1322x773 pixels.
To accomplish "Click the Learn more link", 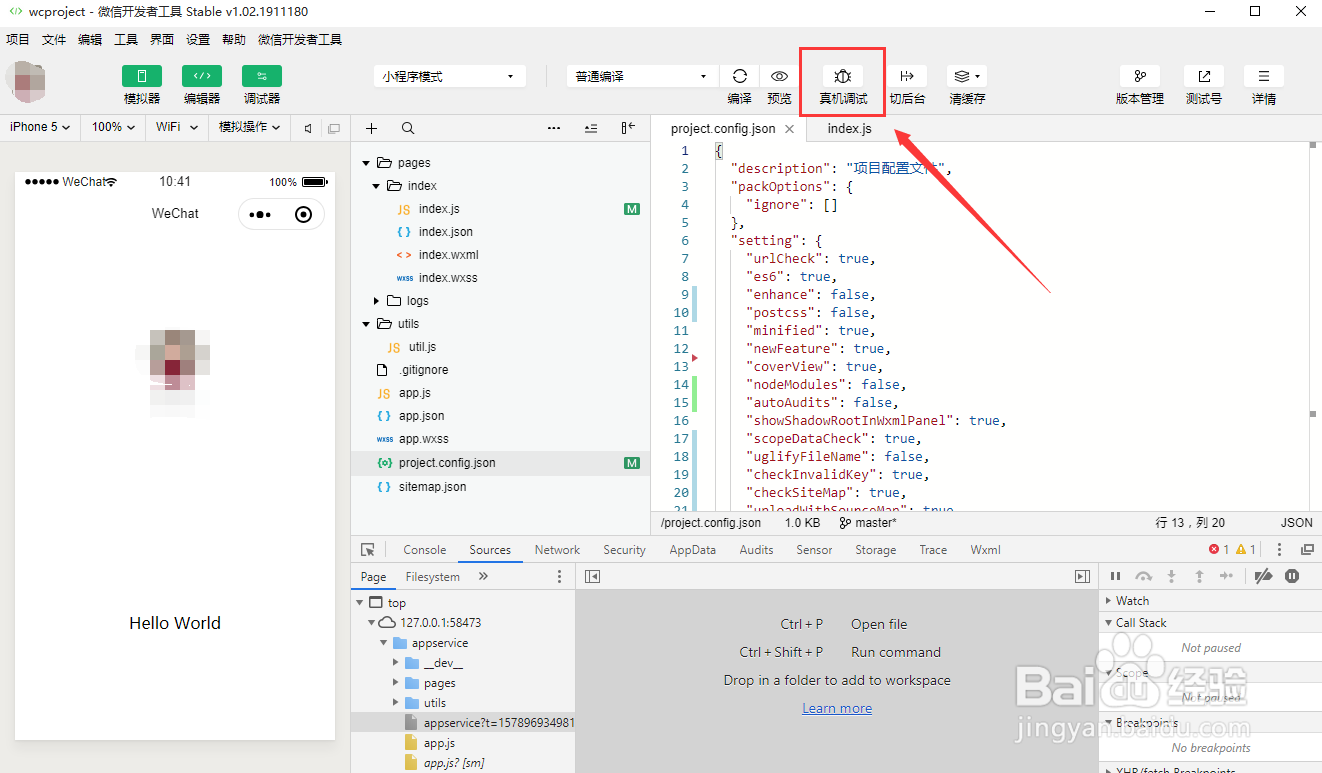I will pos(837,708).
